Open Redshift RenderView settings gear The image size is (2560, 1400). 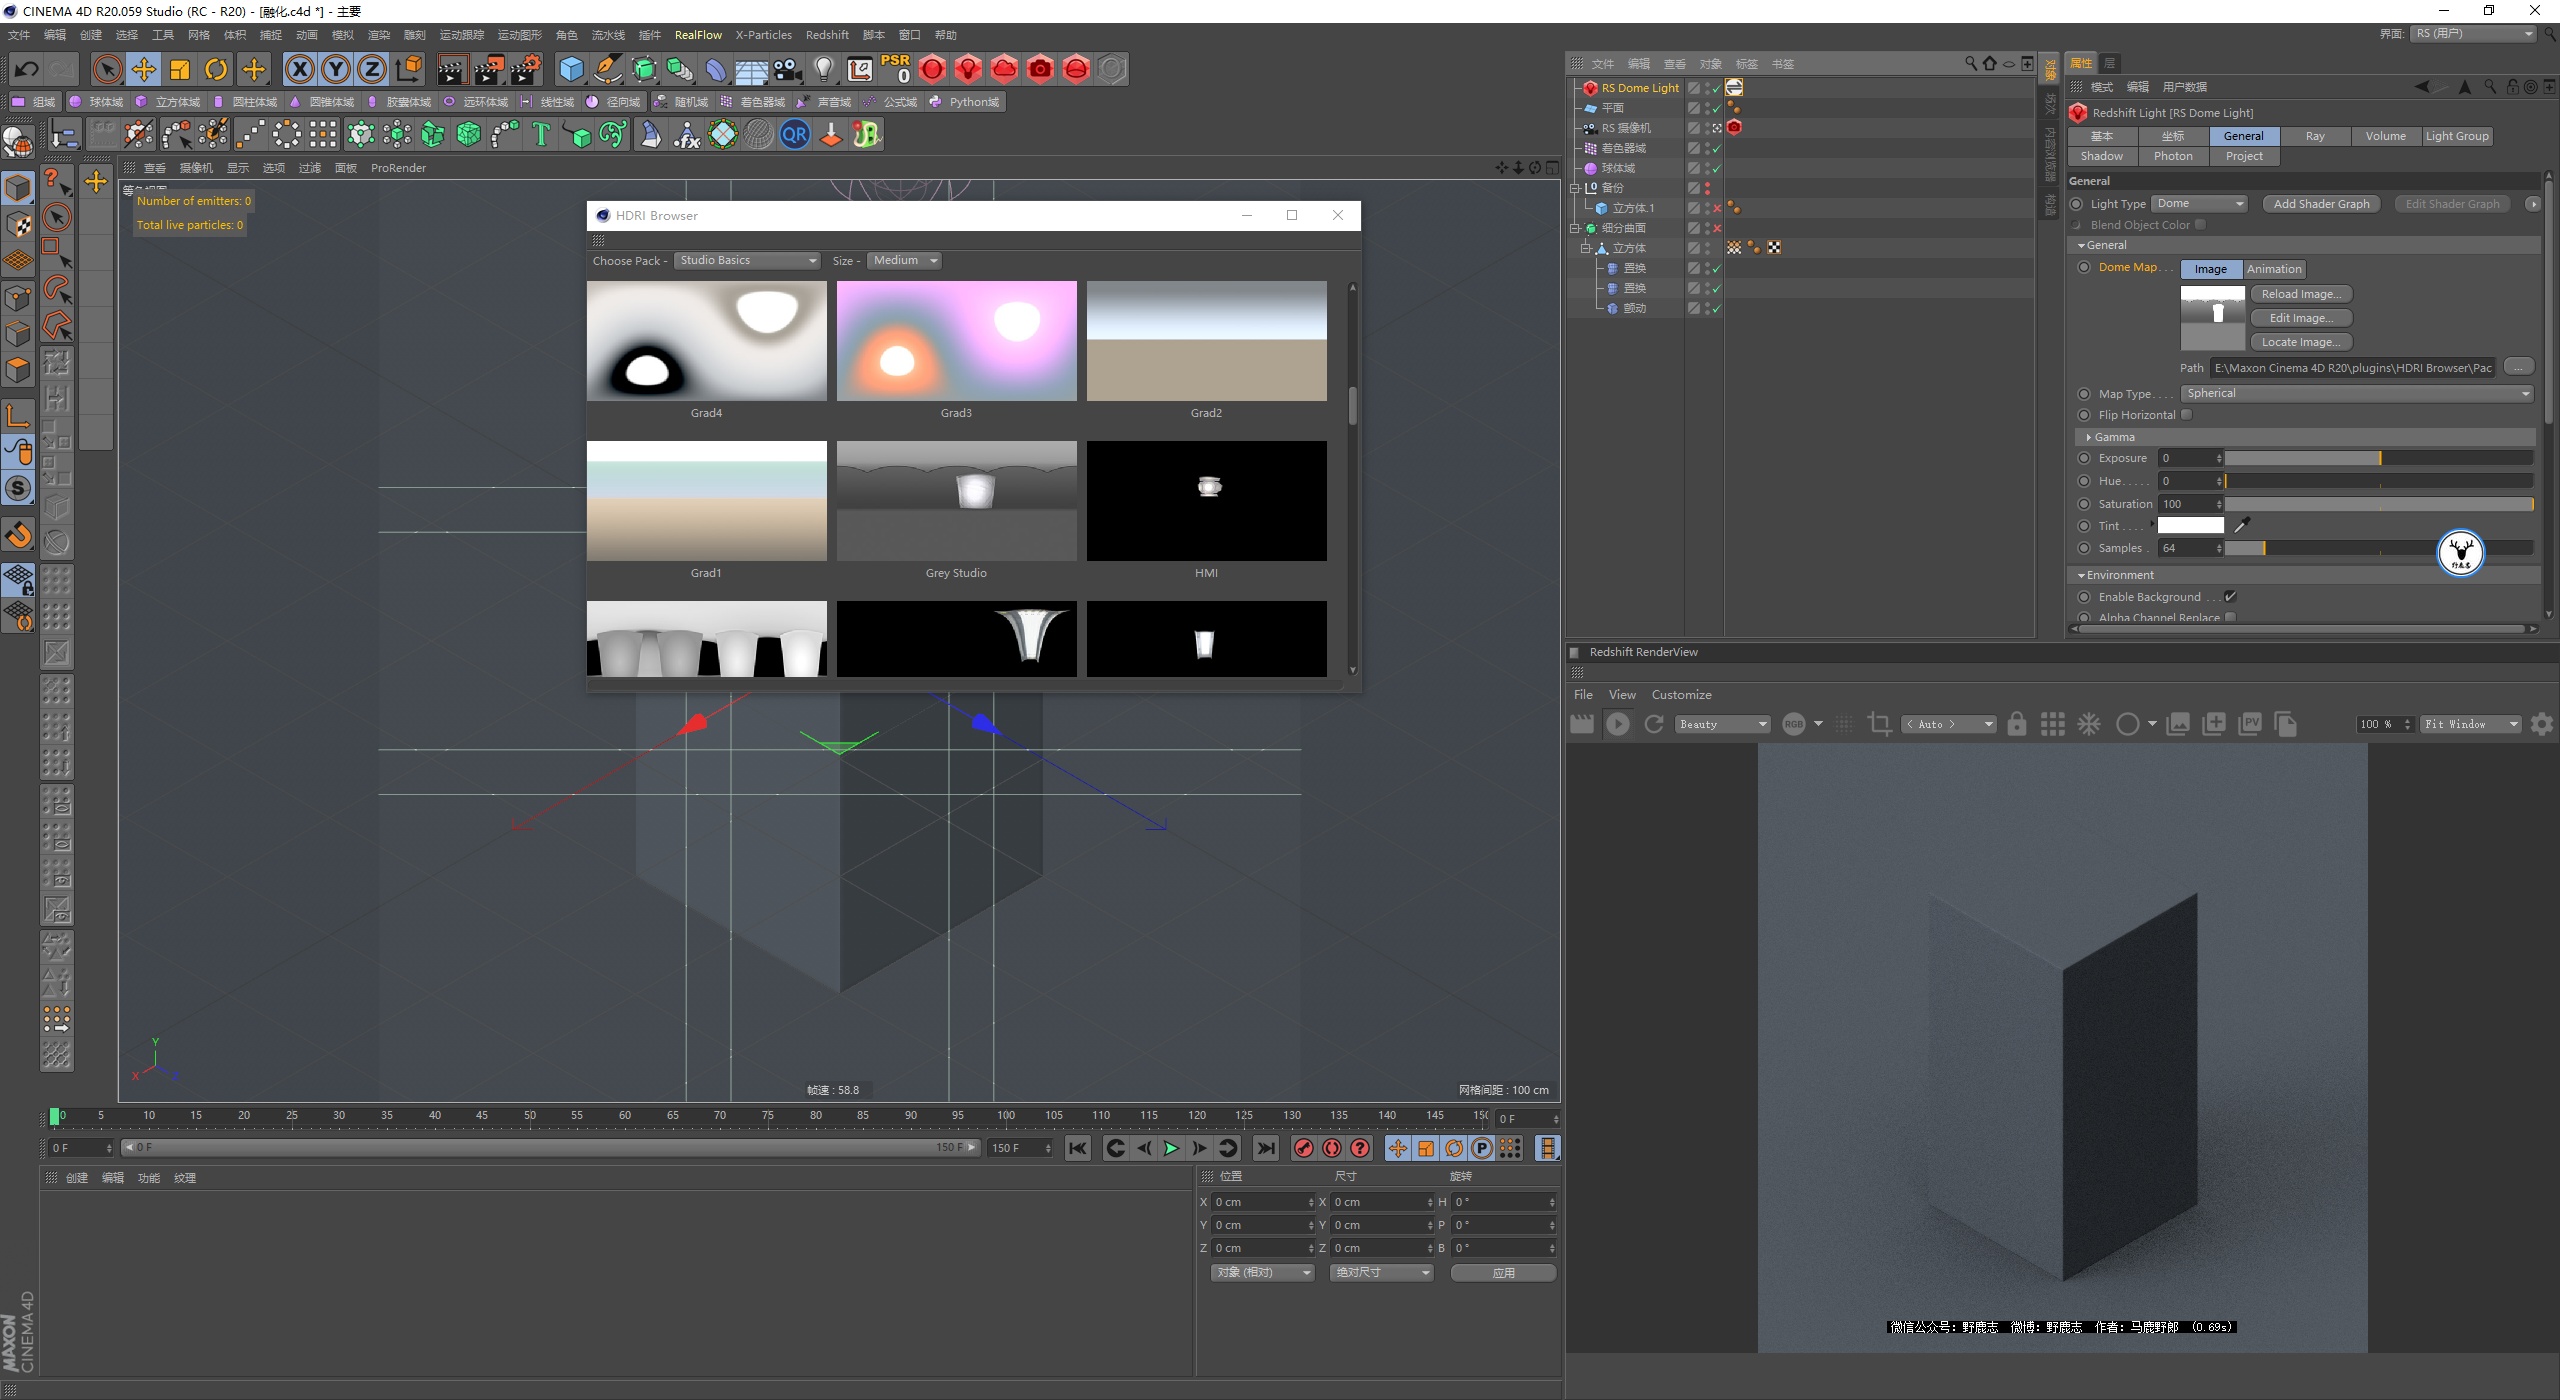[2541, 724]
